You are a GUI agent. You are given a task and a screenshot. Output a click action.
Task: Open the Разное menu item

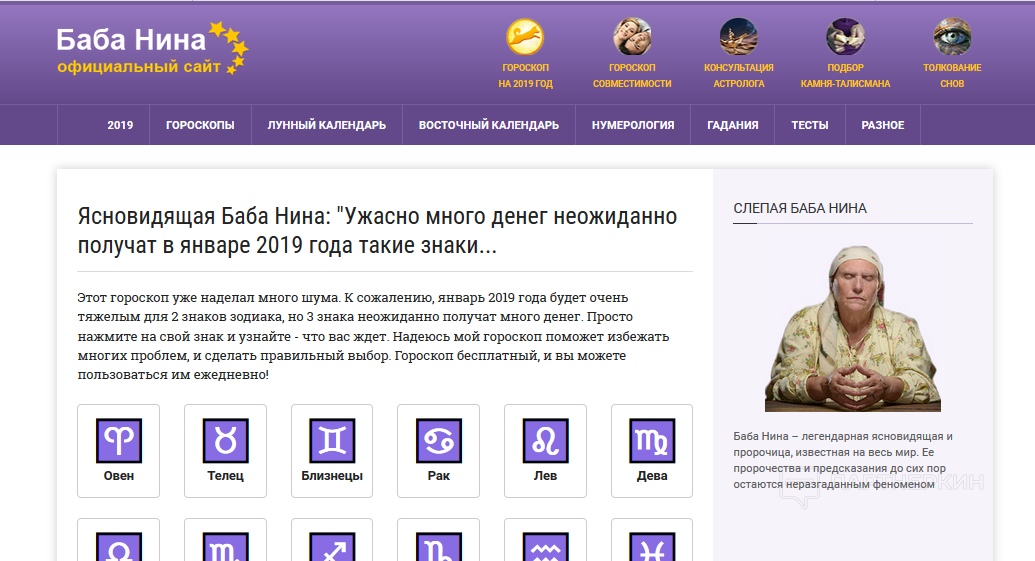883,125
